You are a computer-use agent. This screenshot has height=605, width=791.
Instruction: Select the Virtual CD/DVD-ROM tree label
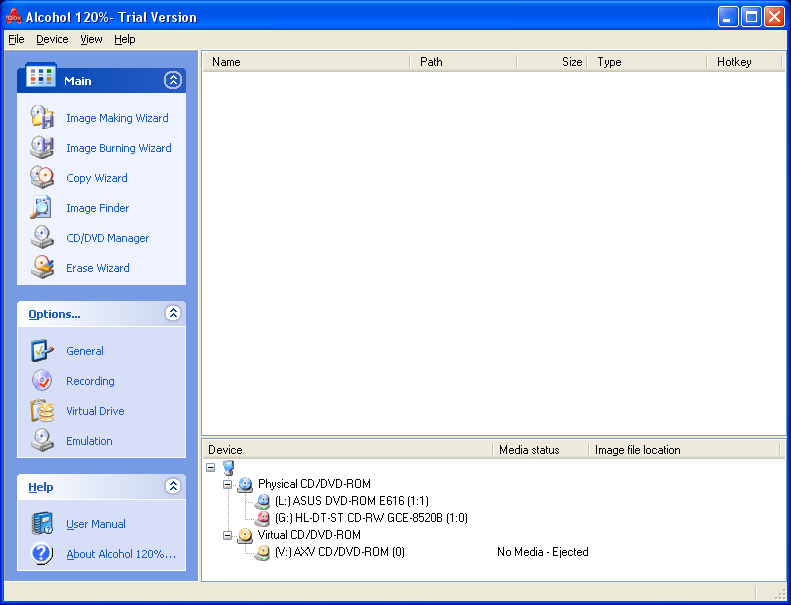pyautogui.click(x=309, y=535)
